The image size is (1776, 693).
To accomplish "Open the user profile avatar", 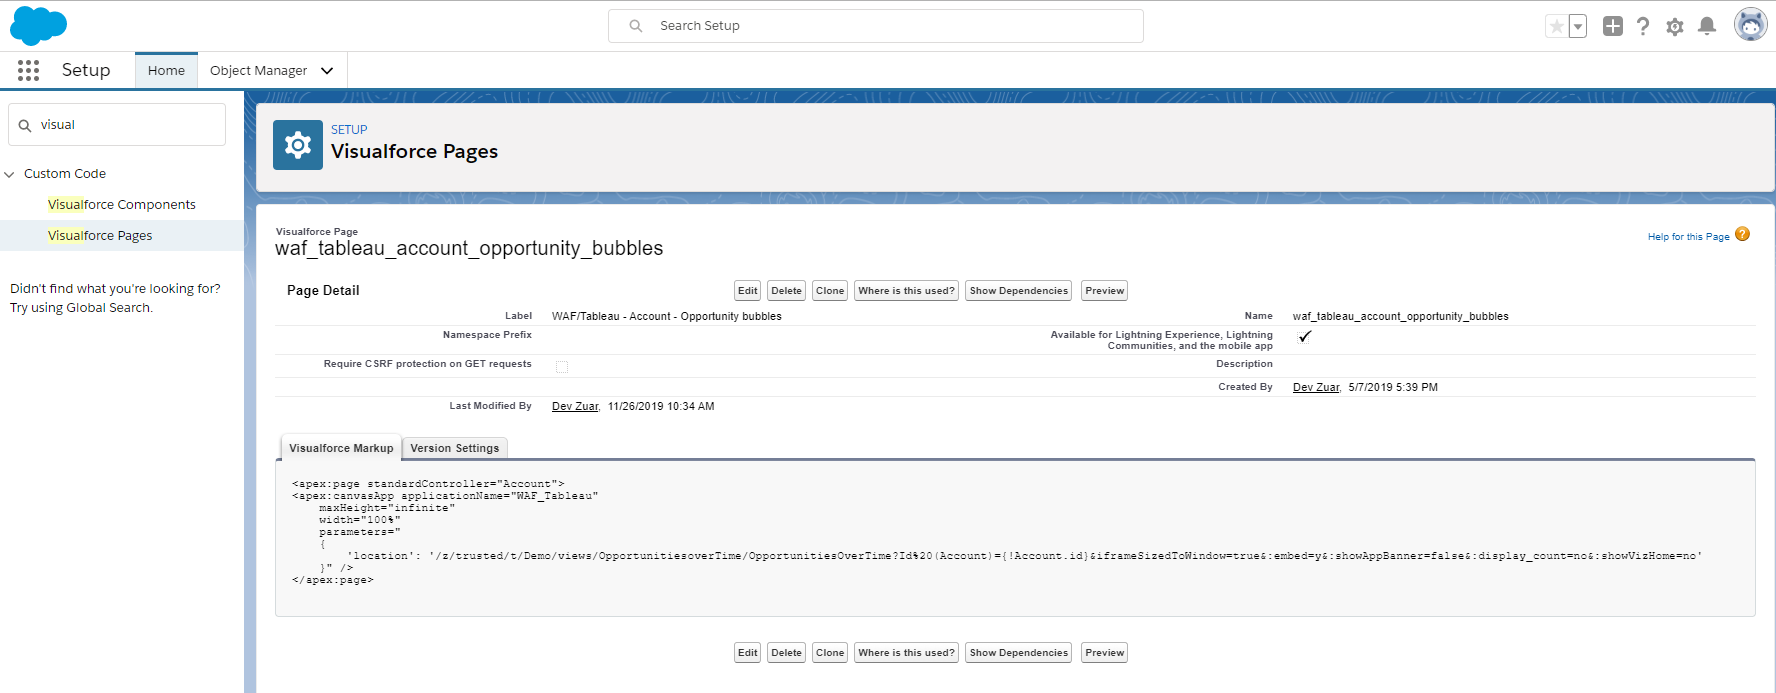I will click(x=1750, y=25).
